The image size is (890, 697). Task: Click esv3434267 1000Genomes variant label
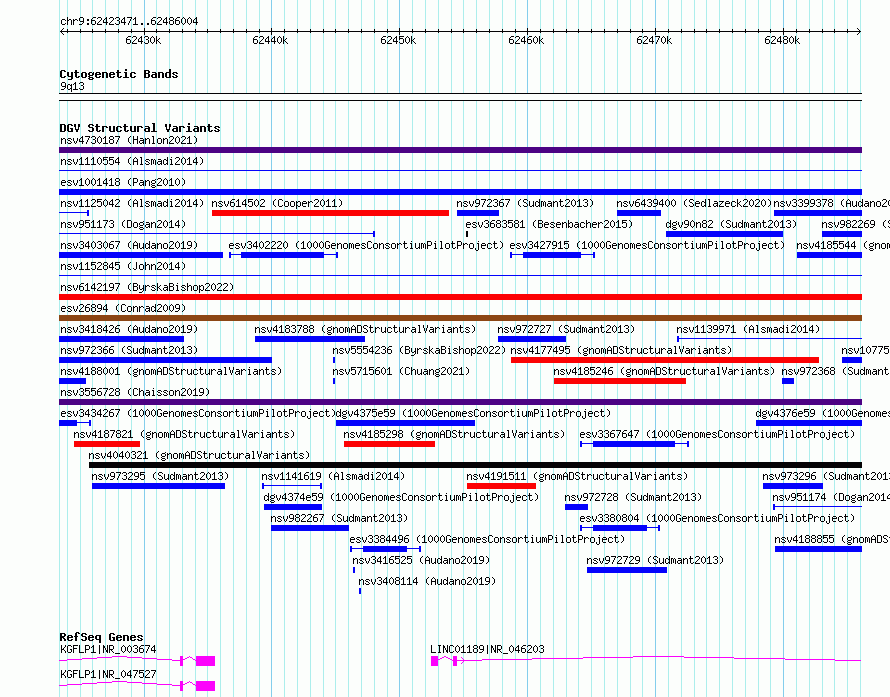(198, 413)
